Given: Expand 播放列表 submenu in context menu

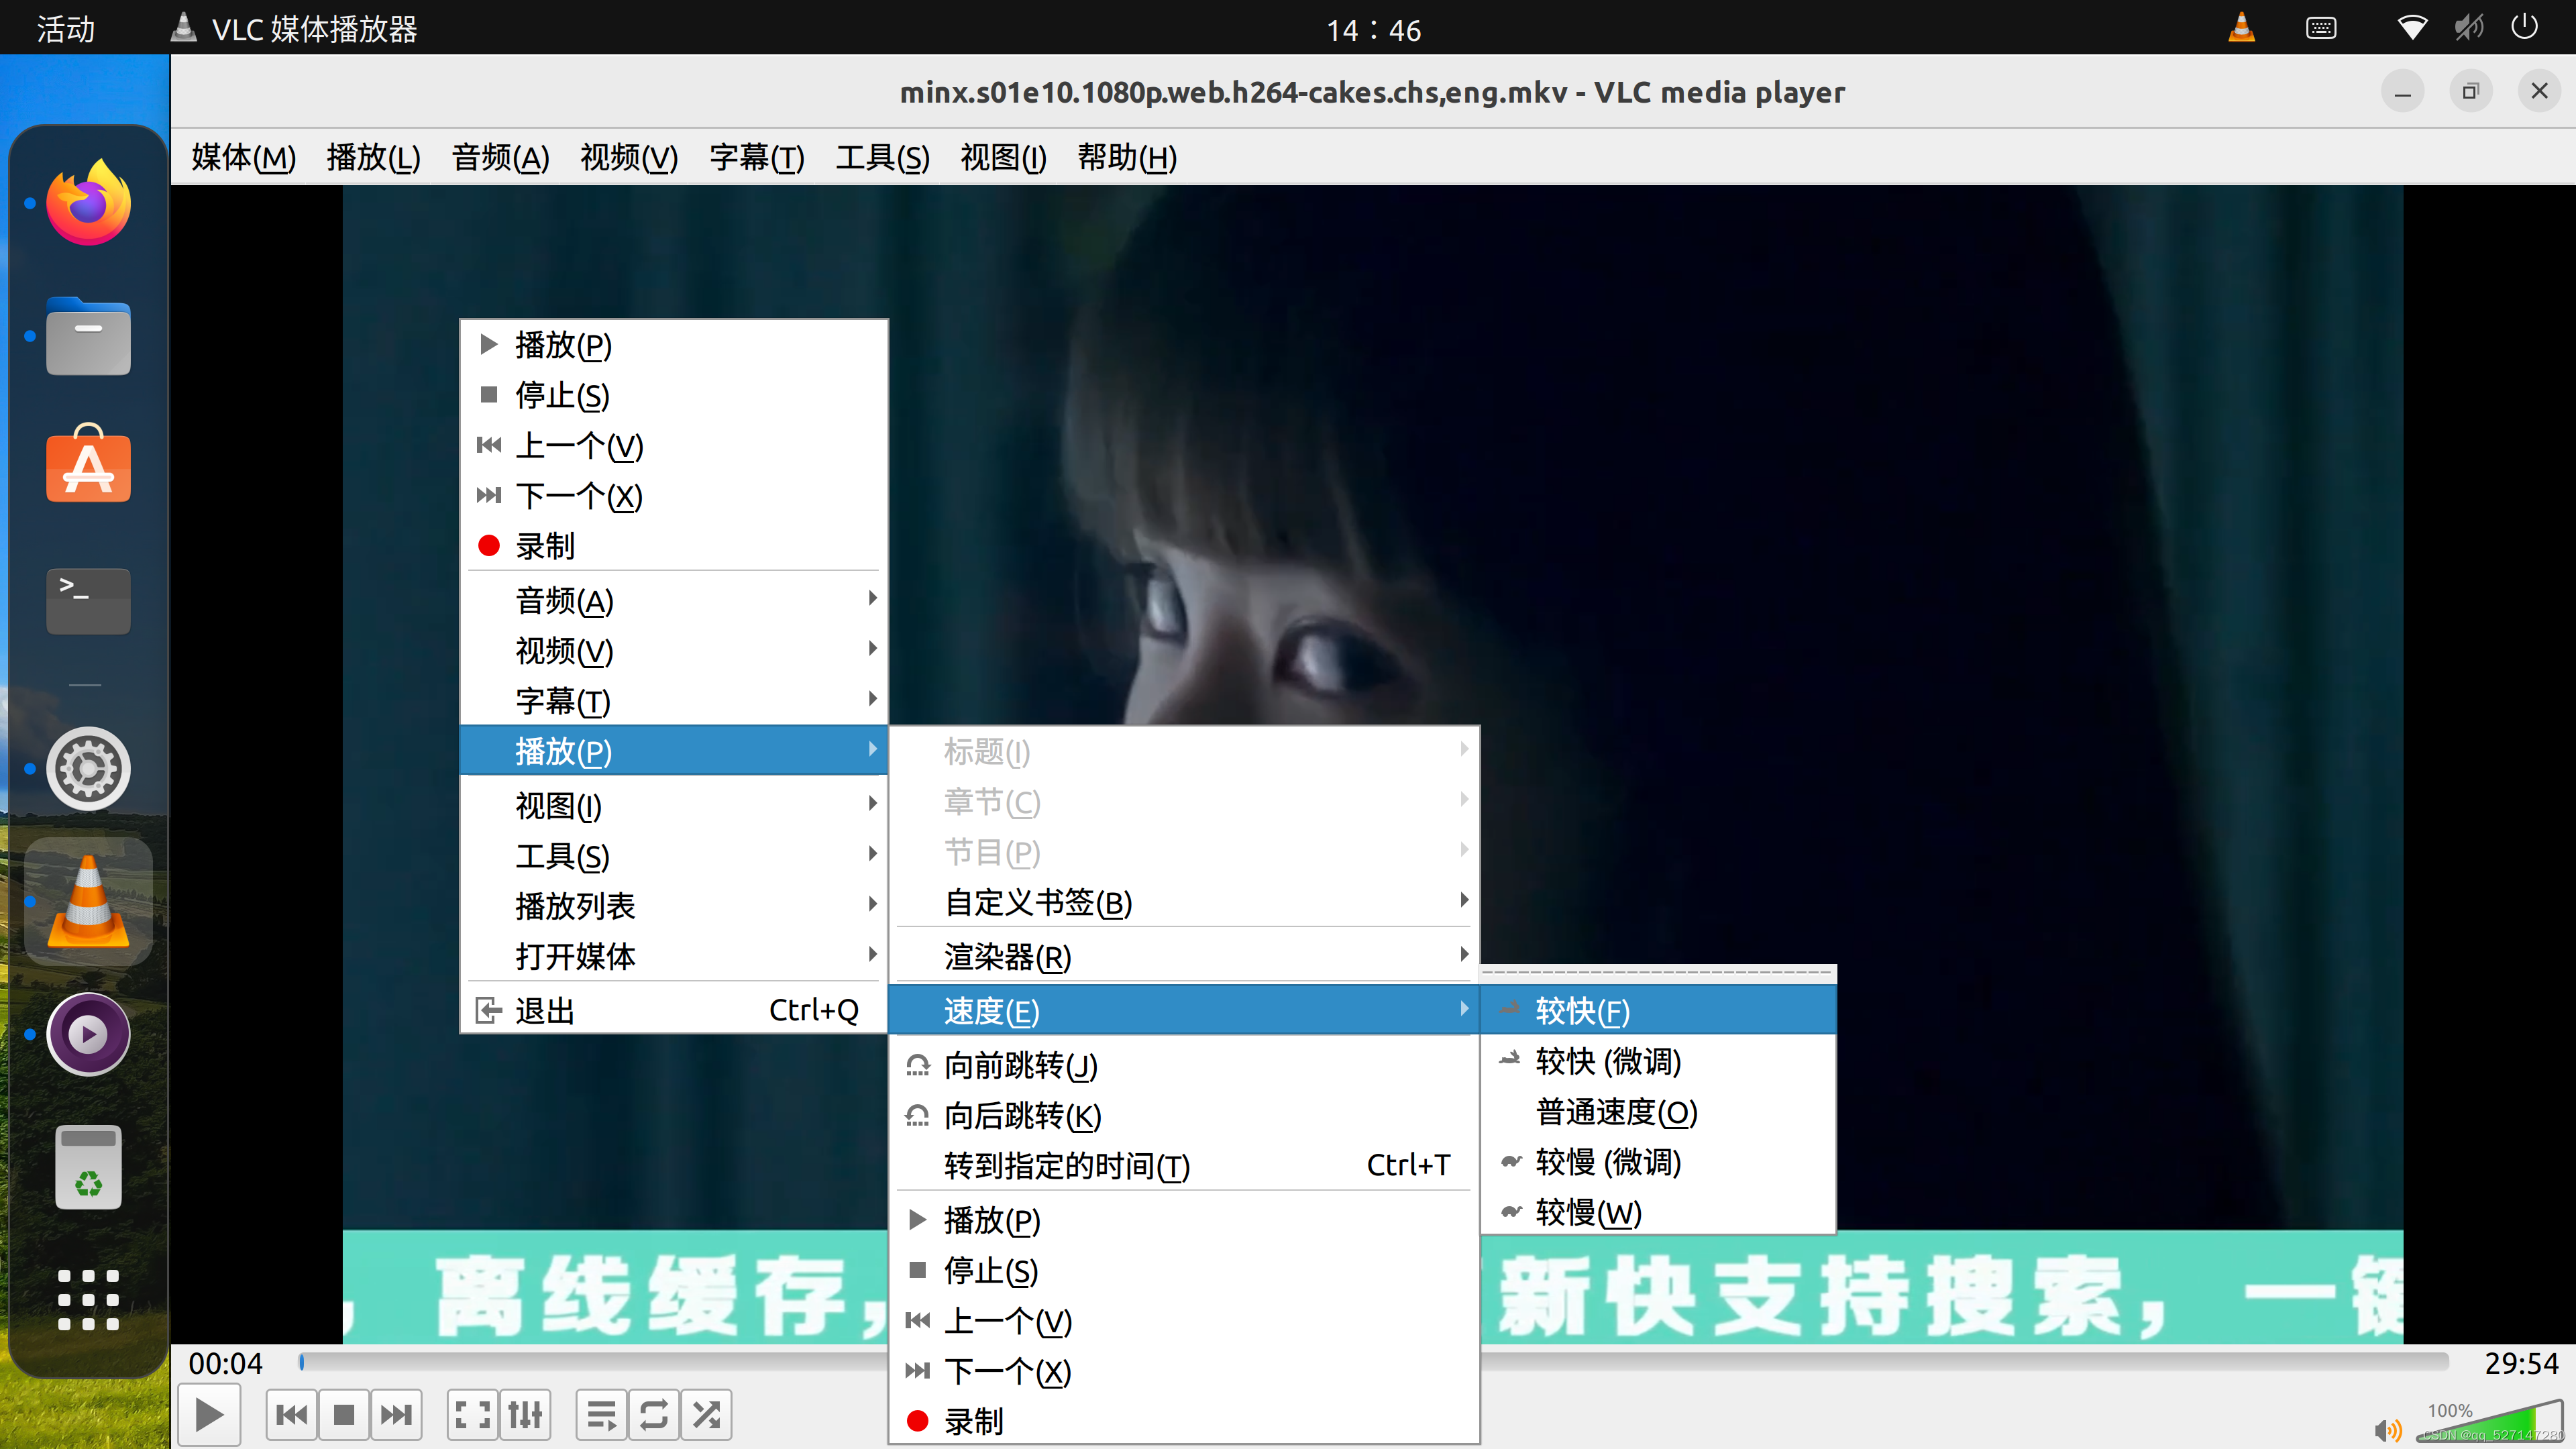Looking at the screenshot, I should (x=674, y=905).
